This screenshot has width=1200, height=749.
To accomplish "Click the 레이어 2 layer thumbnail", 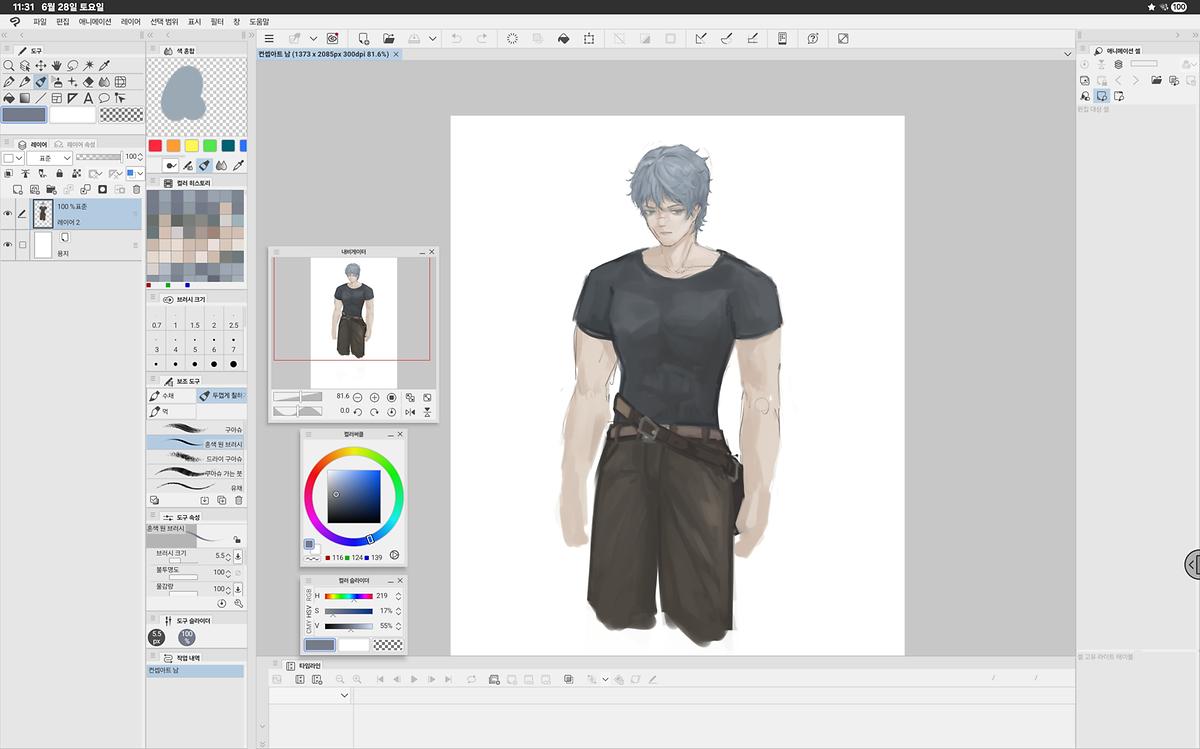I will 43,214.
